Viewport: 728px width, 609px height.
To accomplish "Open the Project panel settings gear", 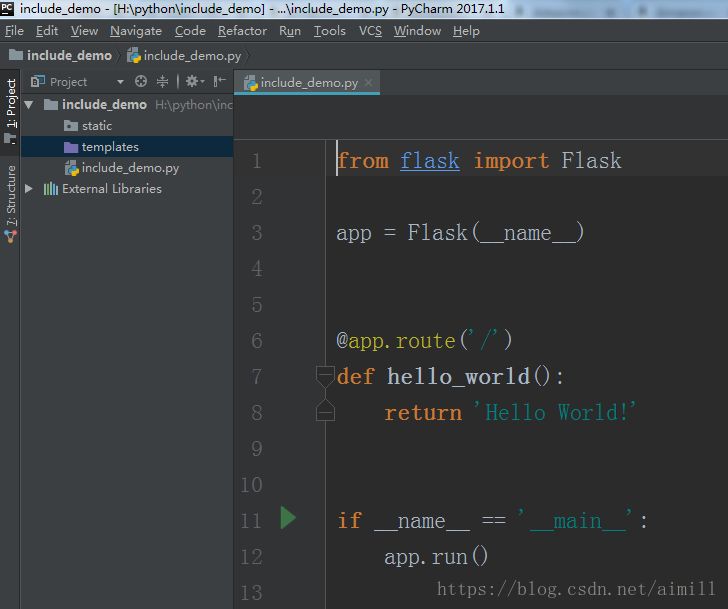I will point(191,82).
